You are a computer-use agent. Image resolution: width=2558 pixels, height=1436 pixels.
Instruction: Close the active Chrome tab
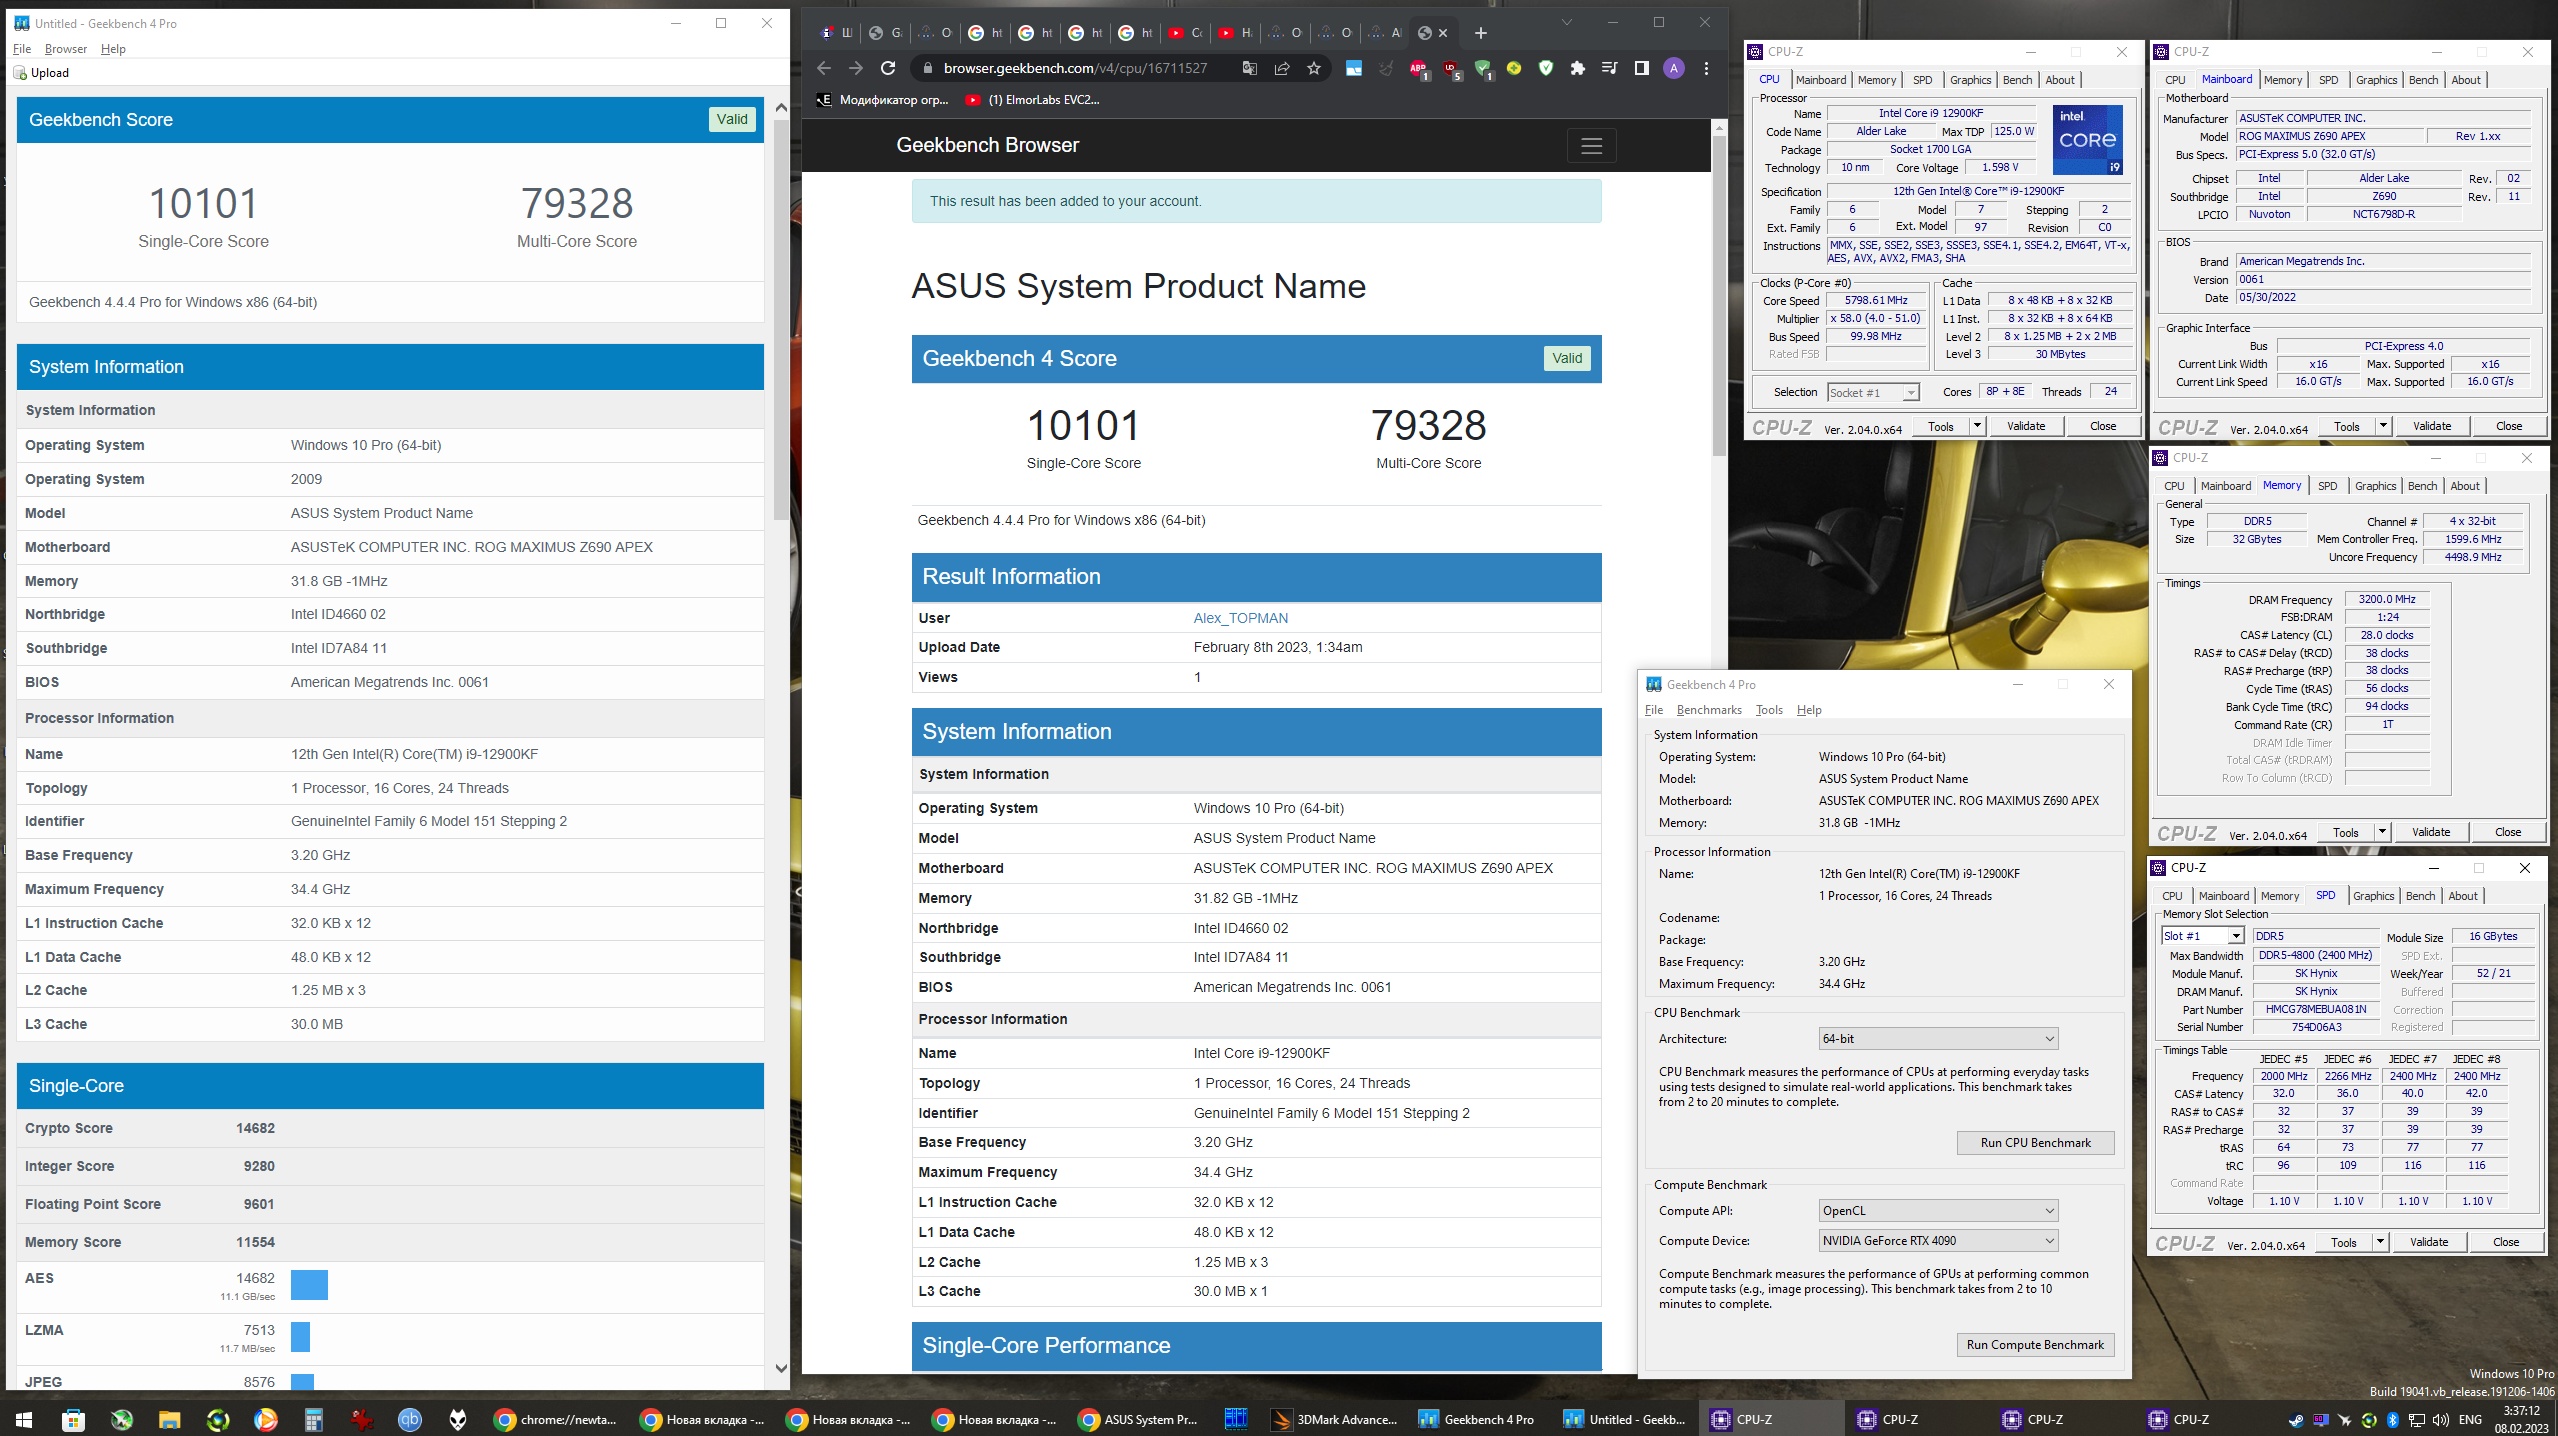click(1444, 33)
